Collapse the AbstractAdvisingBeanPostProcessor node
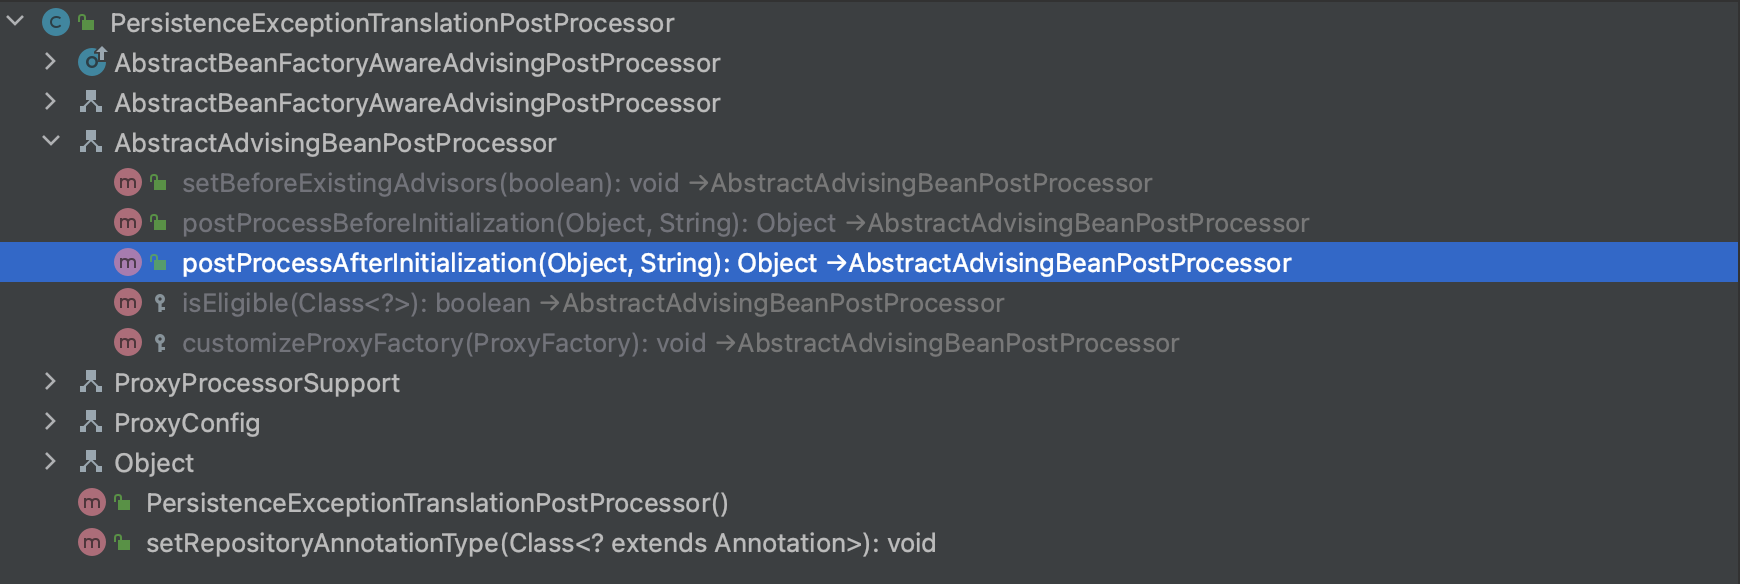 (x=51, y=142)
